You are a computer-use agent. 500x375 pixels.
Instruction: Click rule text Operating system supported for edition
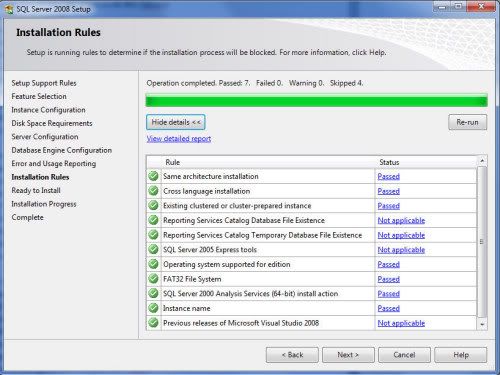227,264
